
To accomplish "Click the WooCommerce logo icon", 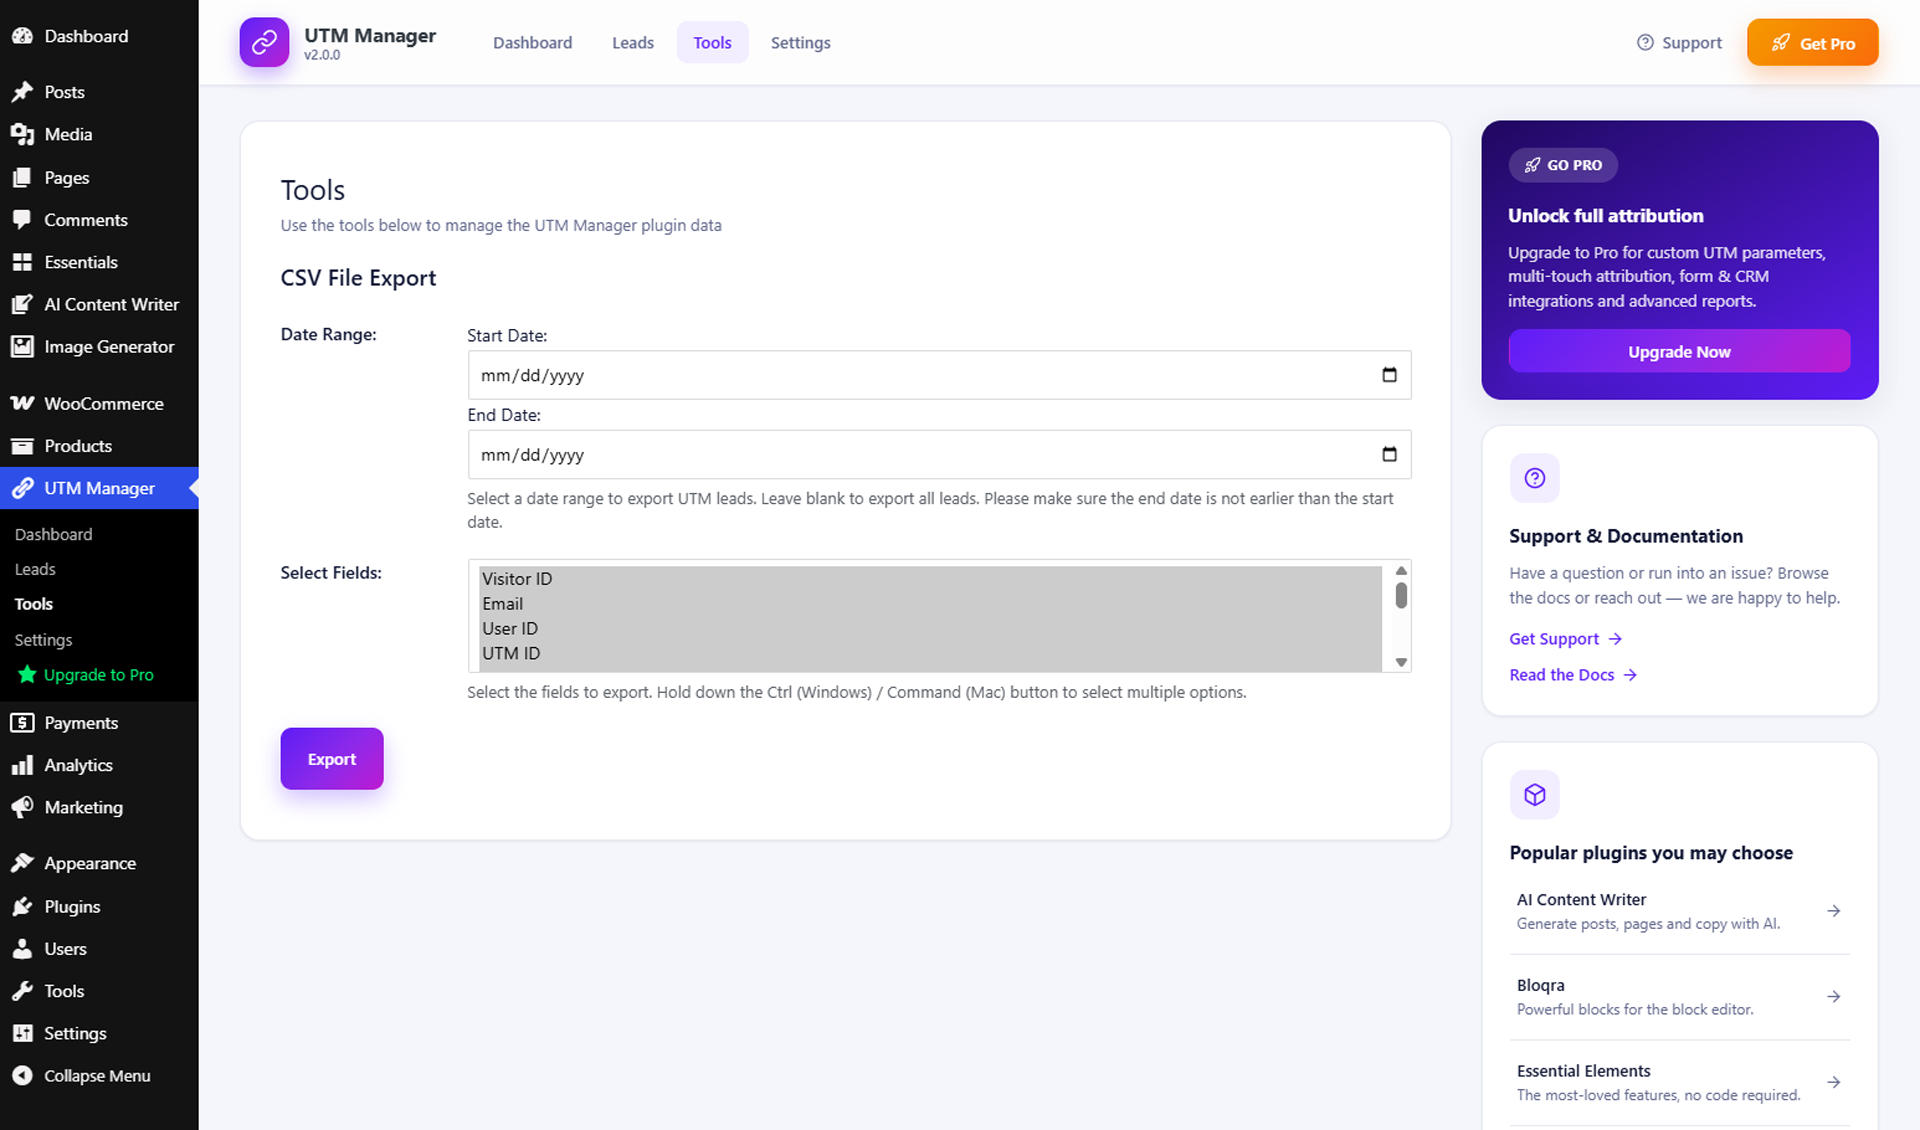I will pyautogui.click(x=22, y=404).
